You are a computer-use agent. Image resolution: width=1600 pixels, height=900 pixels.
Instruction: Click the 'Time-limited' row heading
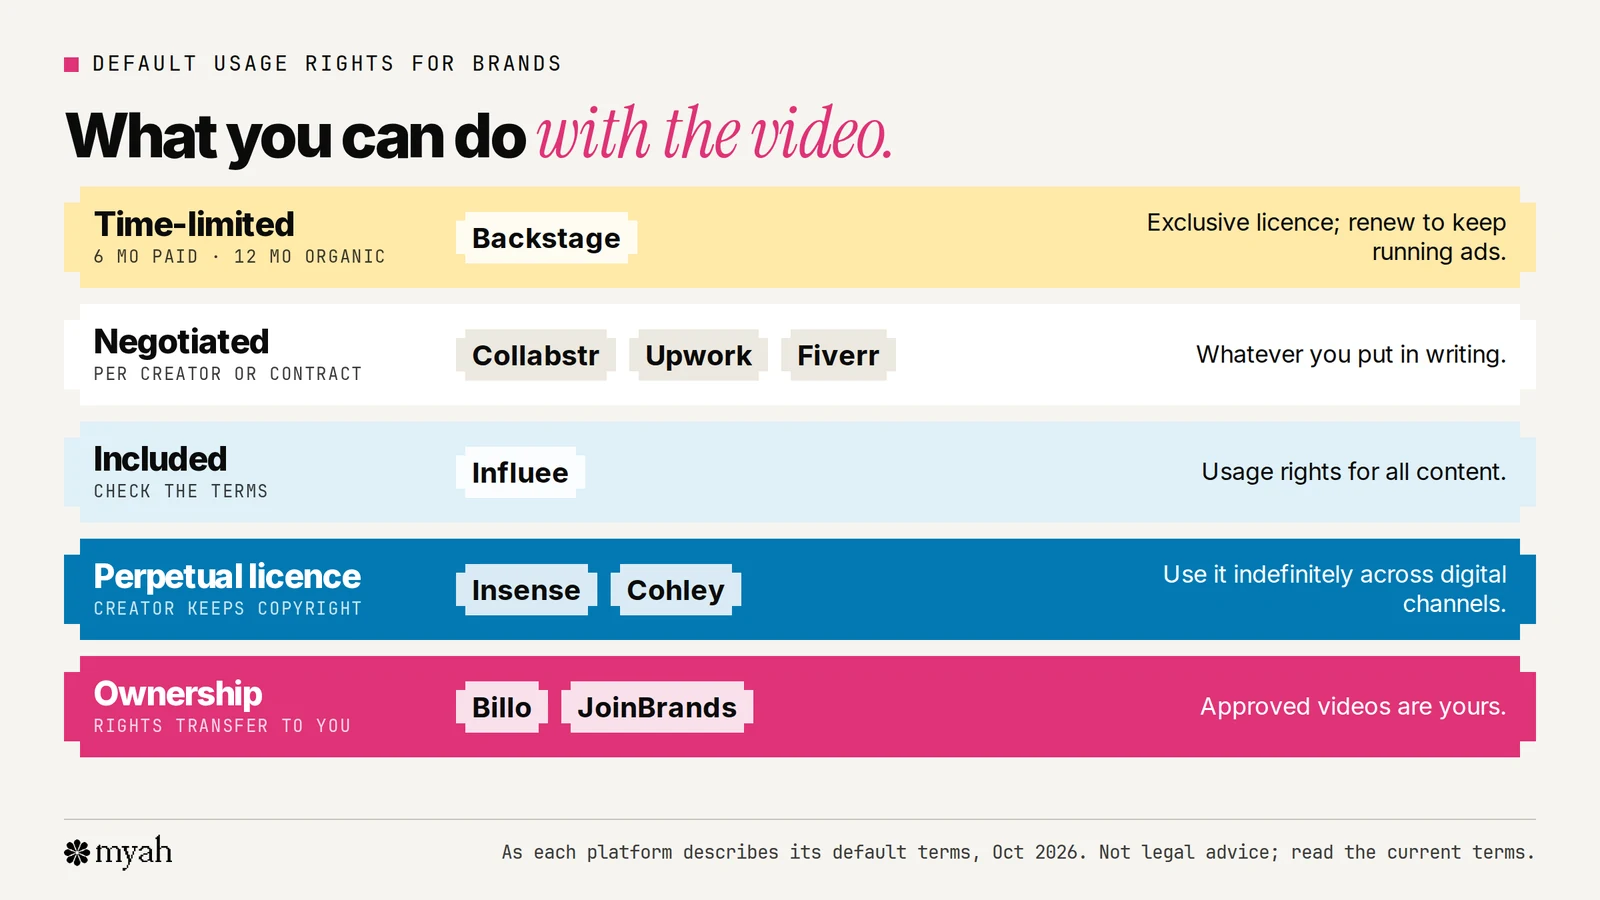(x=194, y=224)
